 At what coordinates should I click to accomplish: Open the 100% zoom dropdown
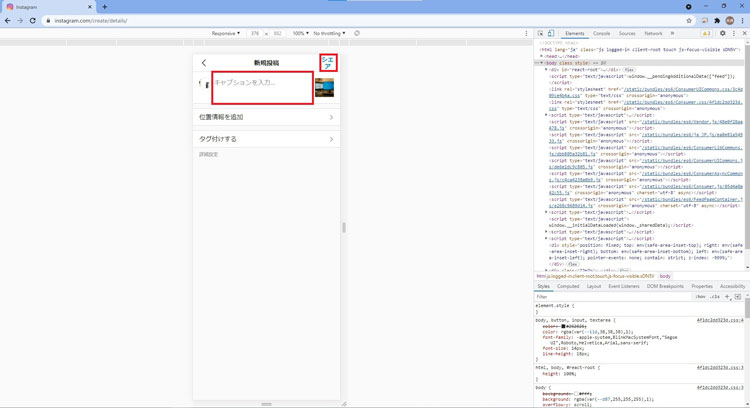click(300, 33)
